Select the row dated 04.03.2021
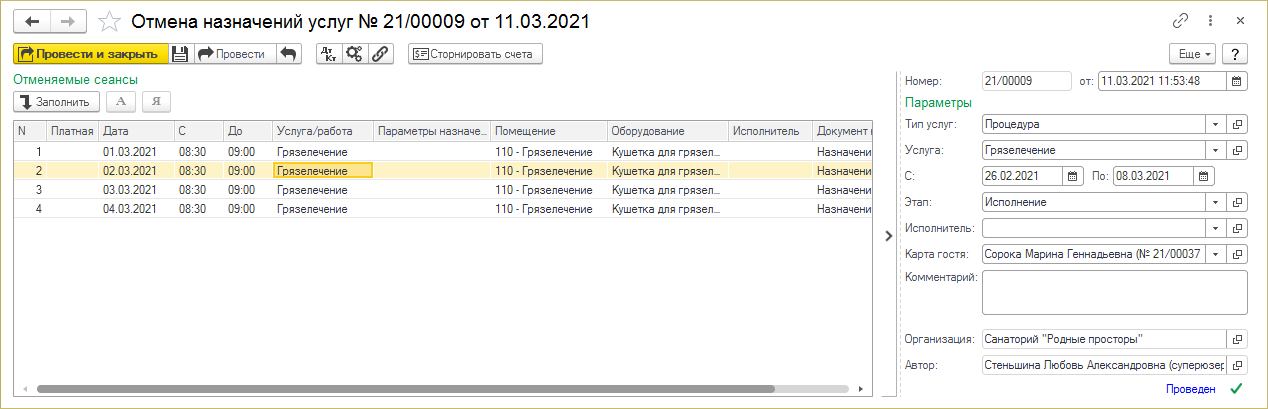1268x409 pixels. tap(443, 208)
